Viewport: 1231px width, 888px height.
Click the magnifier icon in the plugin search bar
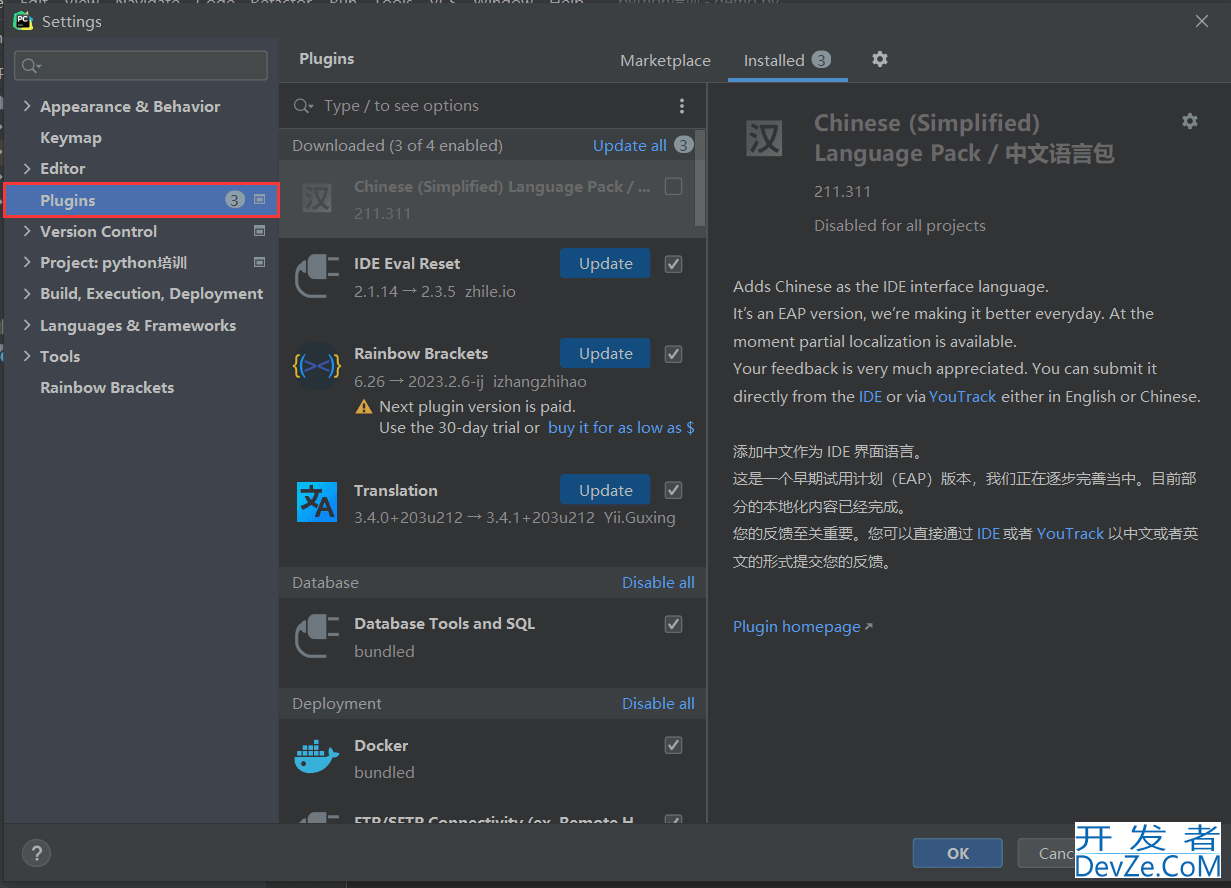pyautogui.click(x=302, y=106)
